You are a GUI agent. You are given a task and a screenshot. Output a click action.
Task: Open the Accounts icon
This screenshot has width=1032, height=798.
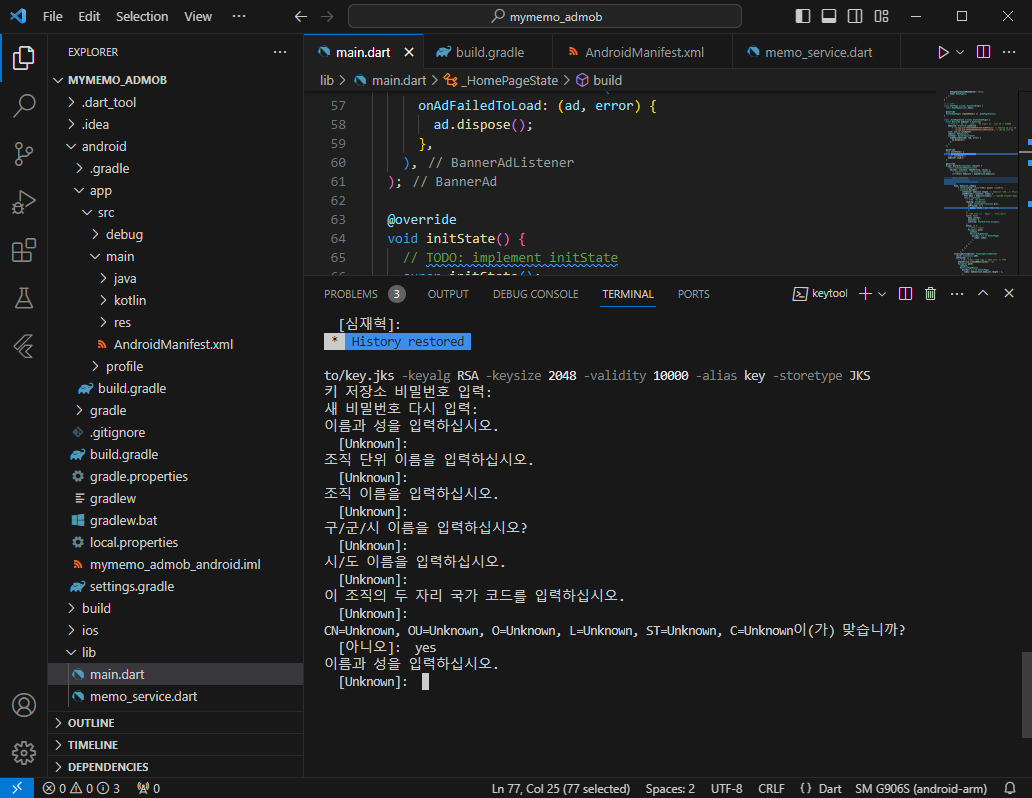click(24, 705)
